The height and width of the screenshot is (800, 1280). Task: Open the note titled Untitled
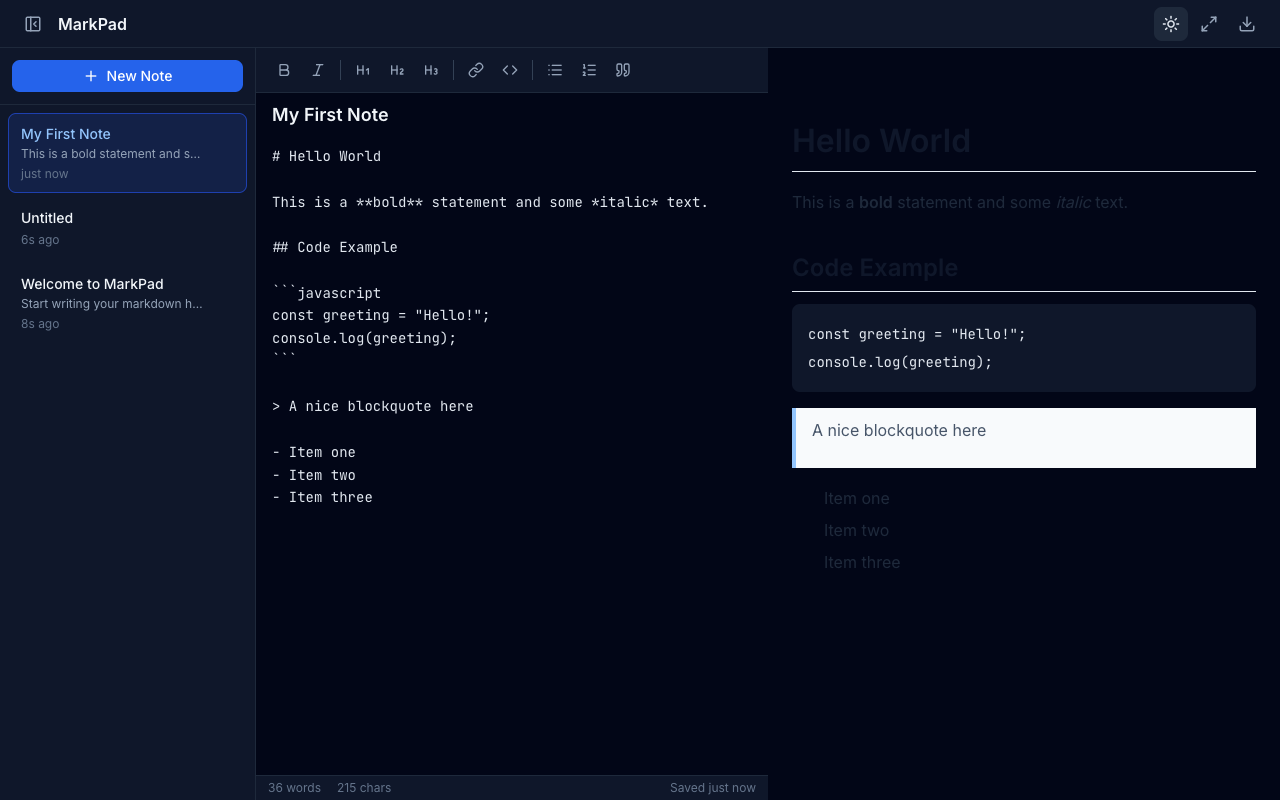click(127, 227)
